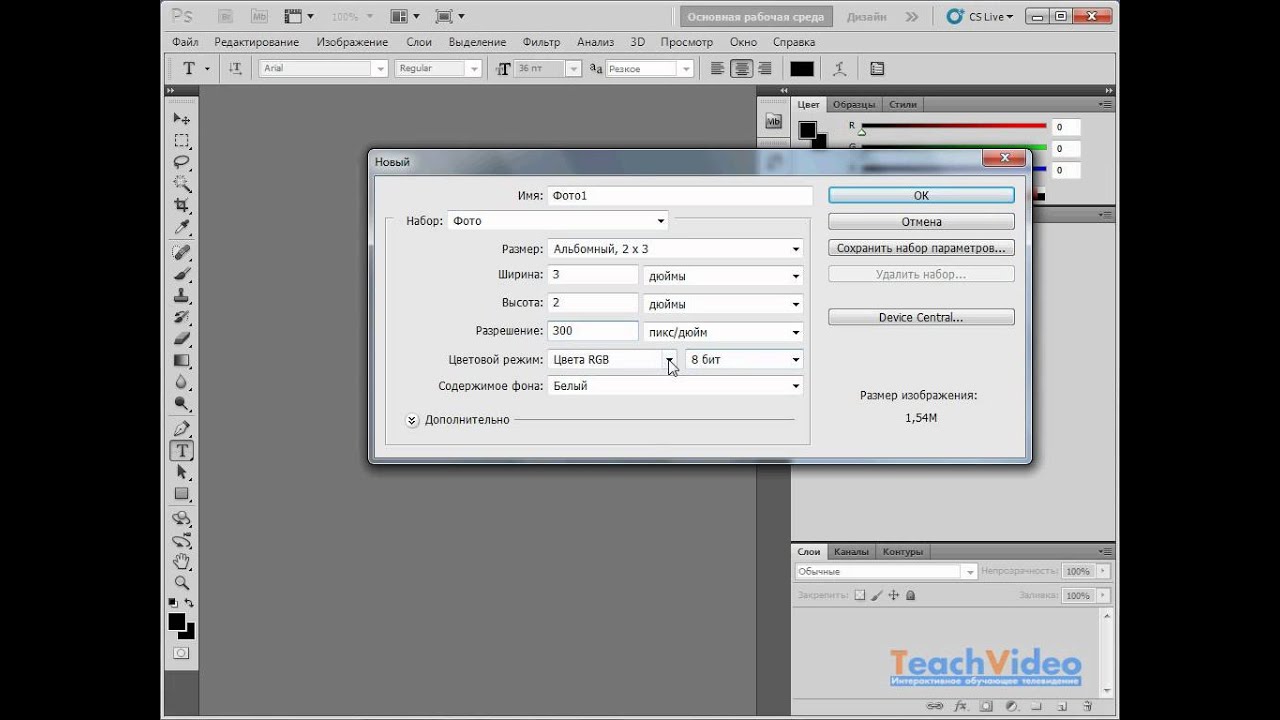Screen dimensions: 1280x720
Task: Open the Mini Bridge panel icon in dock
Action: 773,121
